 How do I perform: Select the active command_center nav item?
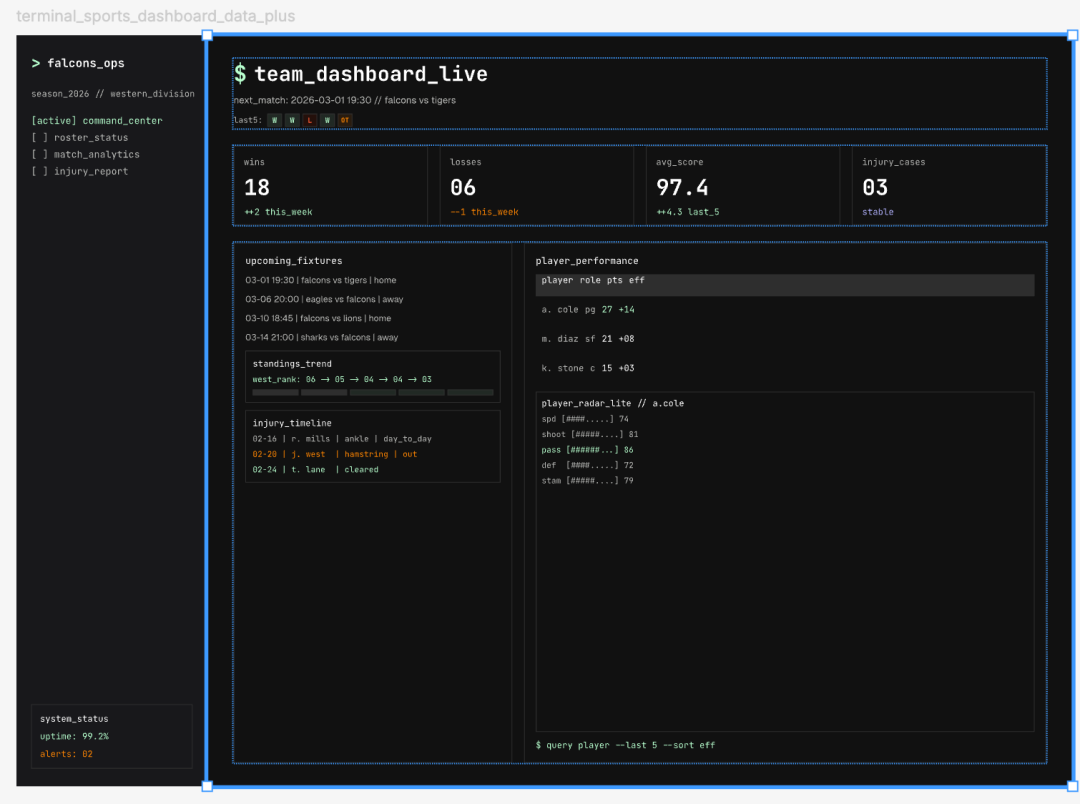pyautogui.click(x=96, y=121)
